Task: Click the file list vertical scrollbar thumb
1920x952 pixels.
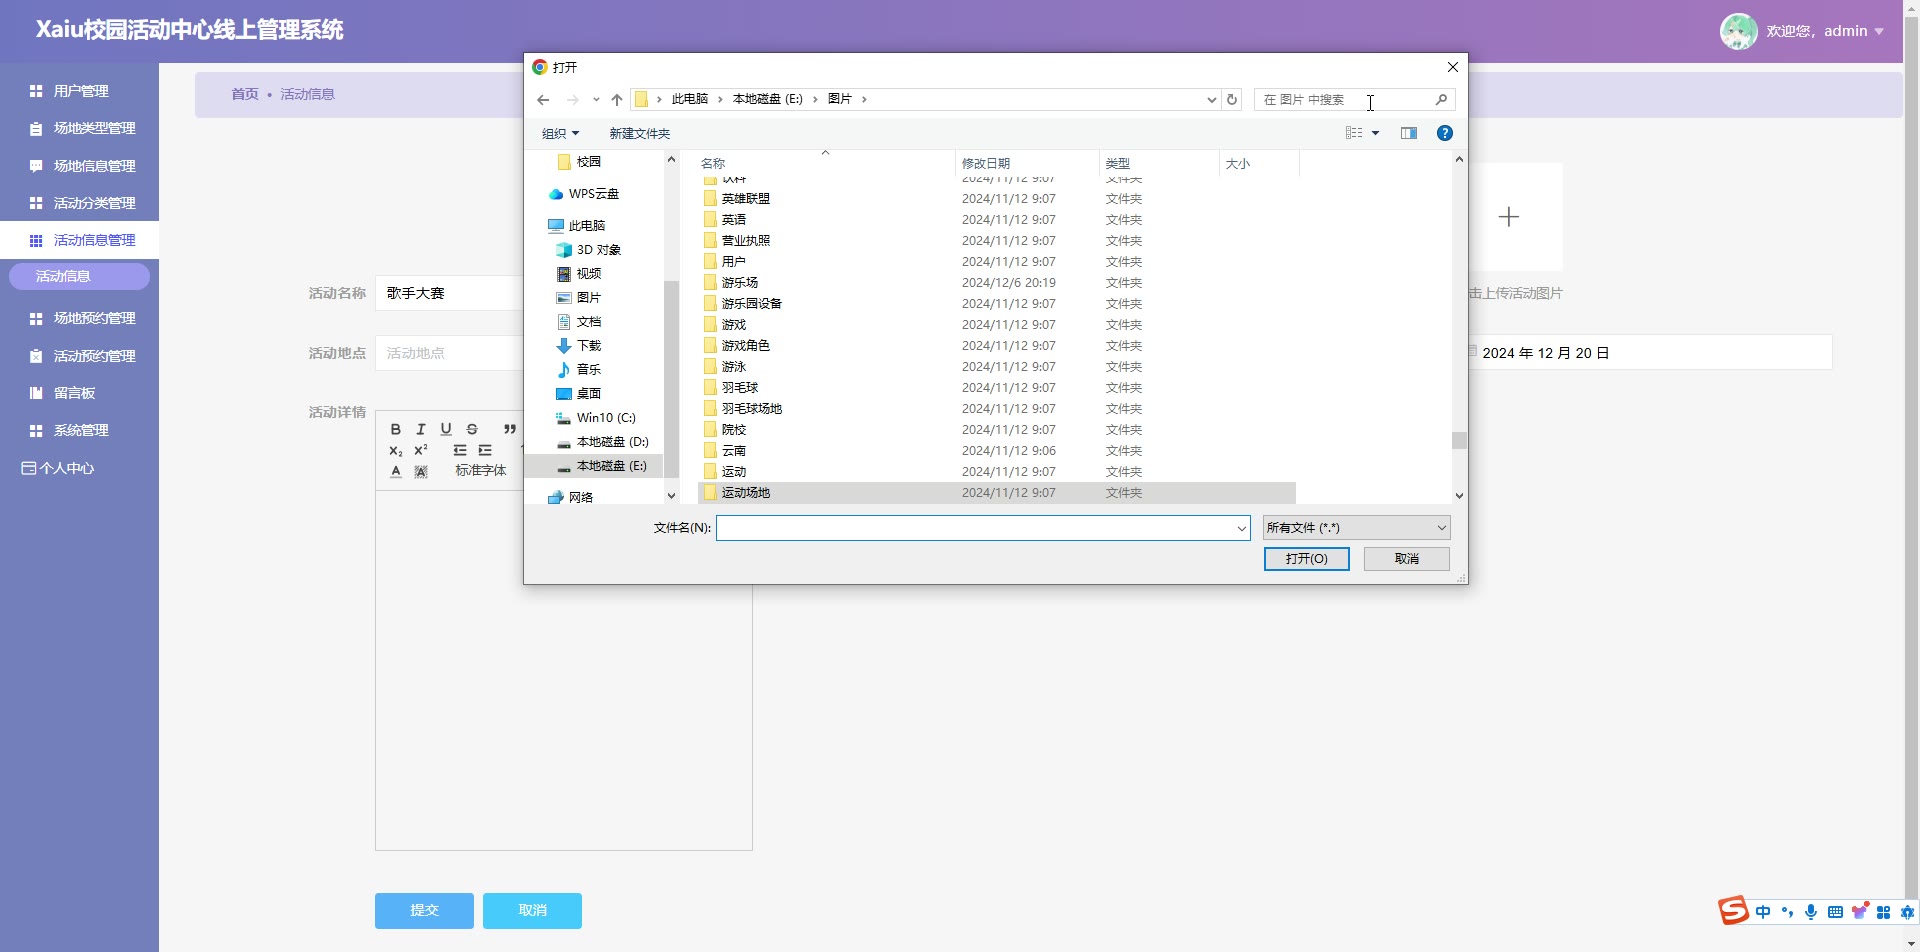Action: tap(1459, 441)
